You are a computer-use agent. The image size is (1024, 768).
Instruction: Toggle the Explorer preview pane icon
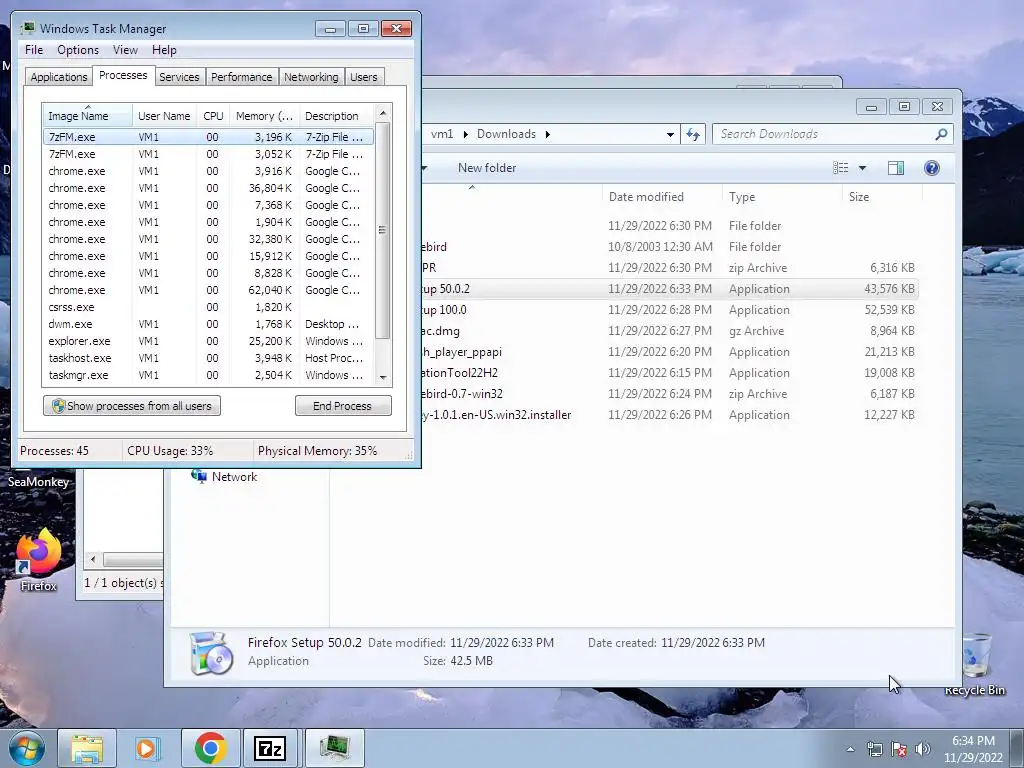[x=896, y=168]
